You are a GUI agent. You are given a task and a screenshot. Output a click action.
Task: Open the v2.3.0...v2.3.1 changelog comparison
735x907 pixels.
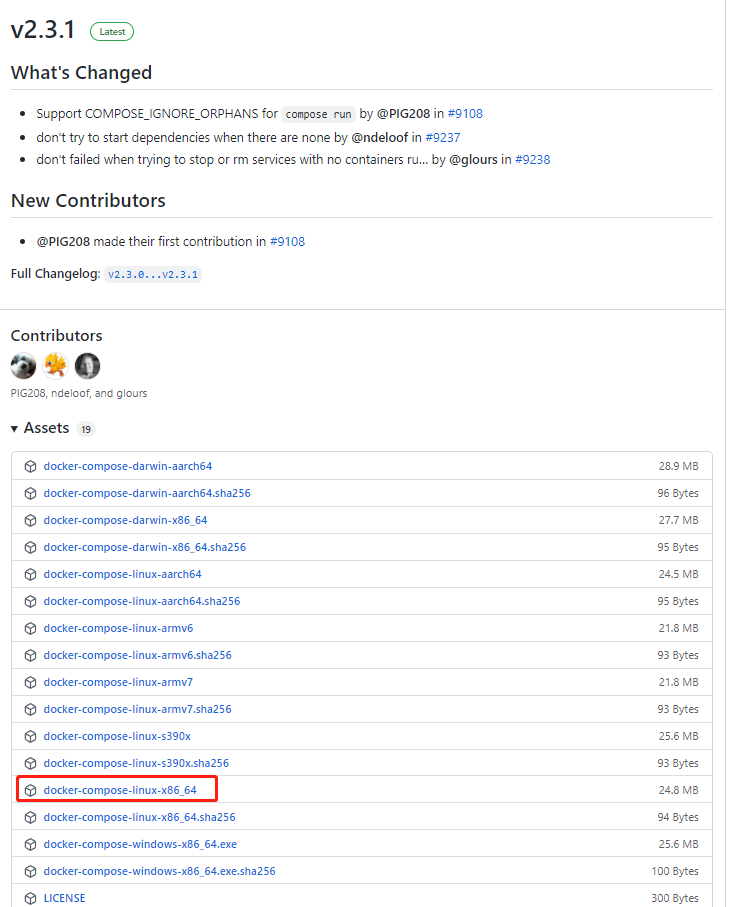pyautogui.click(x=153, y=274)
